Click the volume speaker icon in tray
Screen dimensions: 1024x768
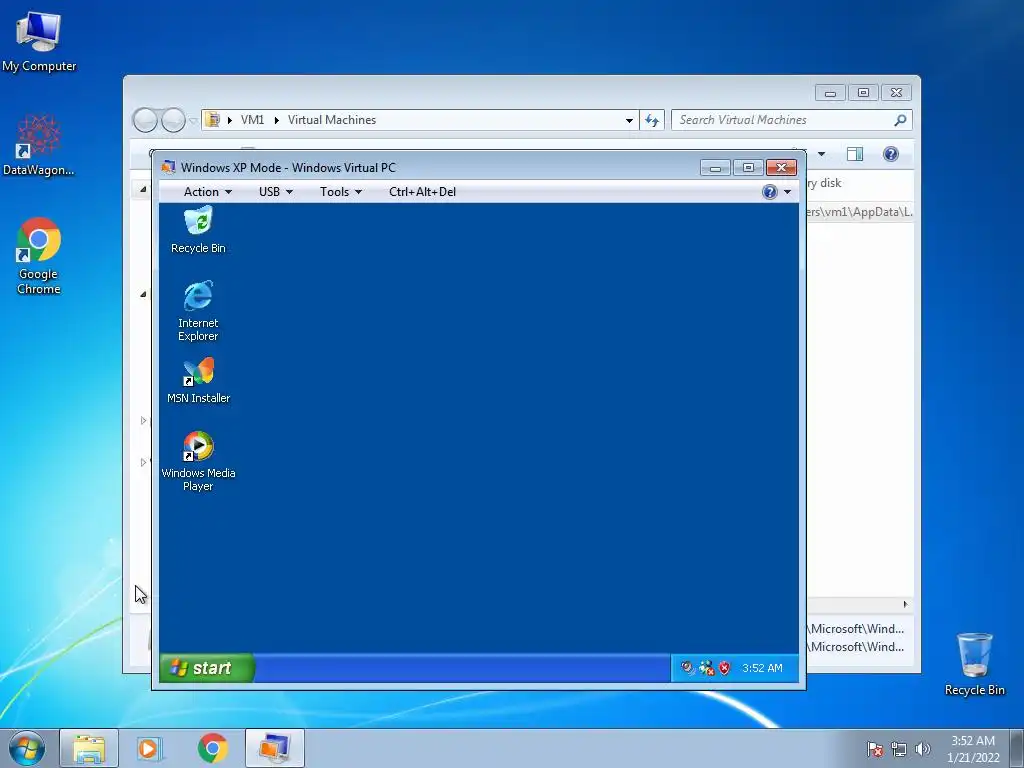pos(922,749)
